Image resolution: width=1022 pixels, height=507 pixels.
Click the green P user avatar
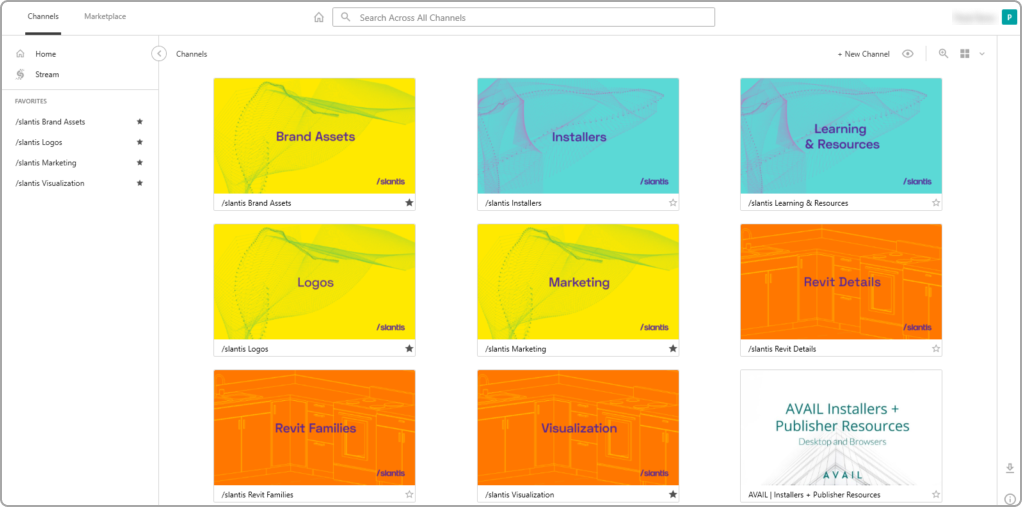point(1007,18)
